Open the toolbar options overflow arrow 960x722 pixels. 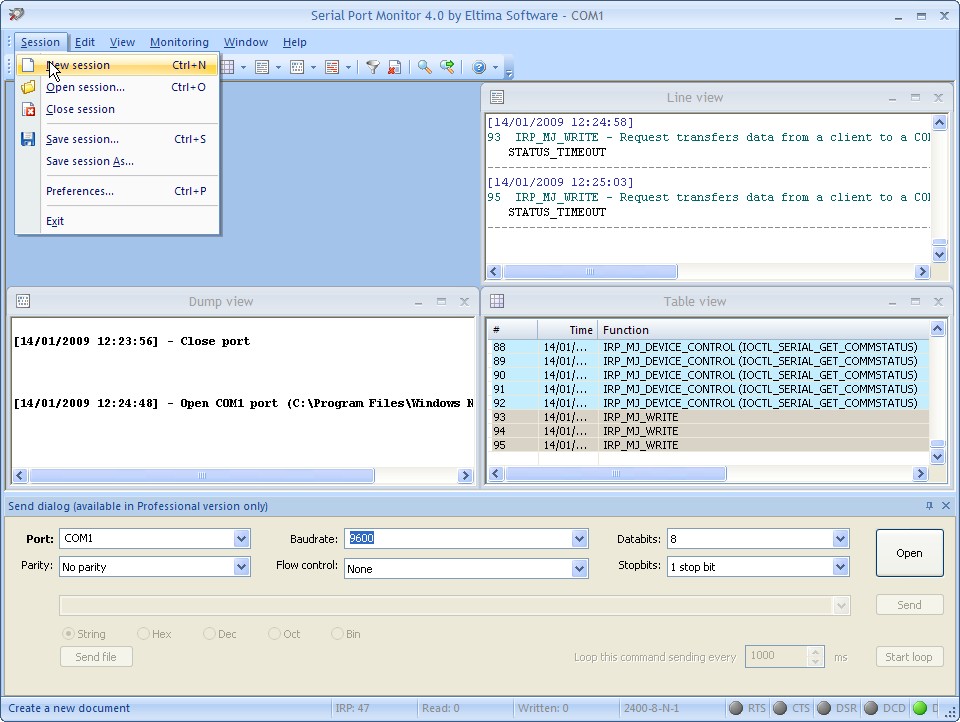pyautogui.click(x=509, y=73)
